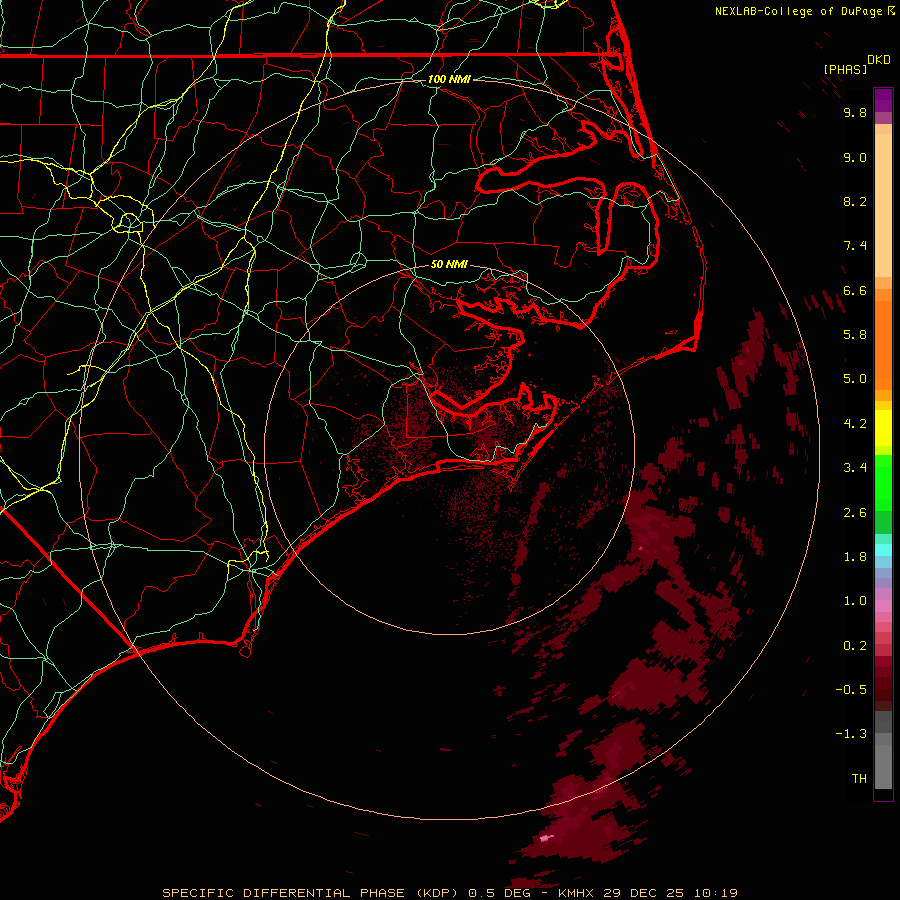Click the 100 NMI range ring label
Viewport: 900px width, 900px height.
[x=449, y=79]
